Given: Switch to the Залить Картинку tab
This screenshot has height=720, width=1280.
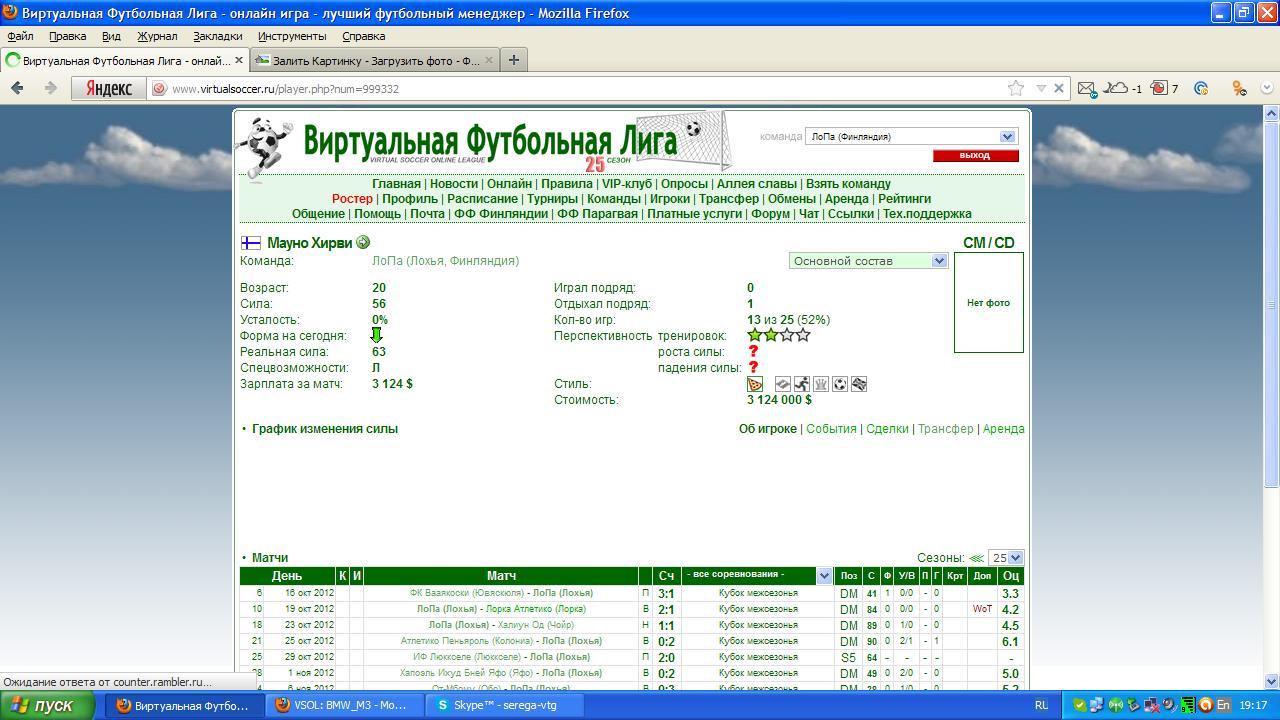Looking at the screenshot, I should (x=370, y=60).
